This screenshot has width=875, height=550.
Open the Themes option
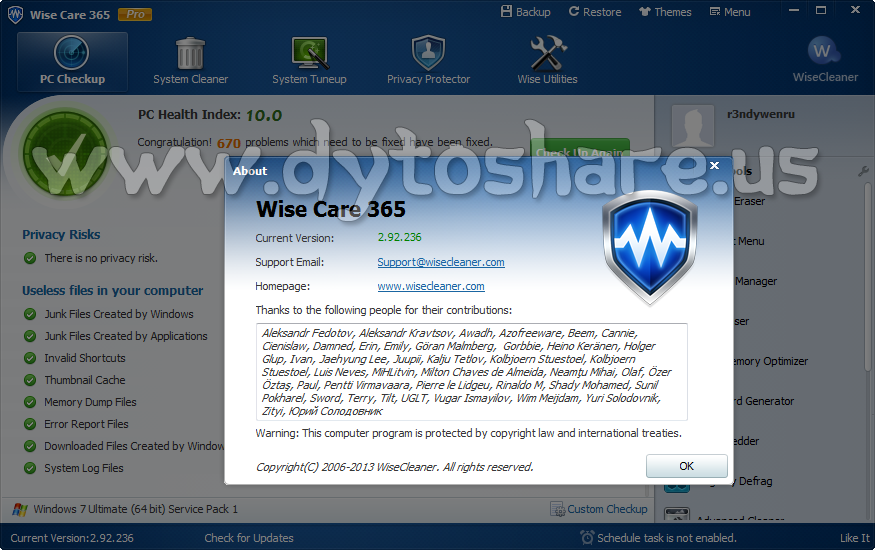(665, 12)
